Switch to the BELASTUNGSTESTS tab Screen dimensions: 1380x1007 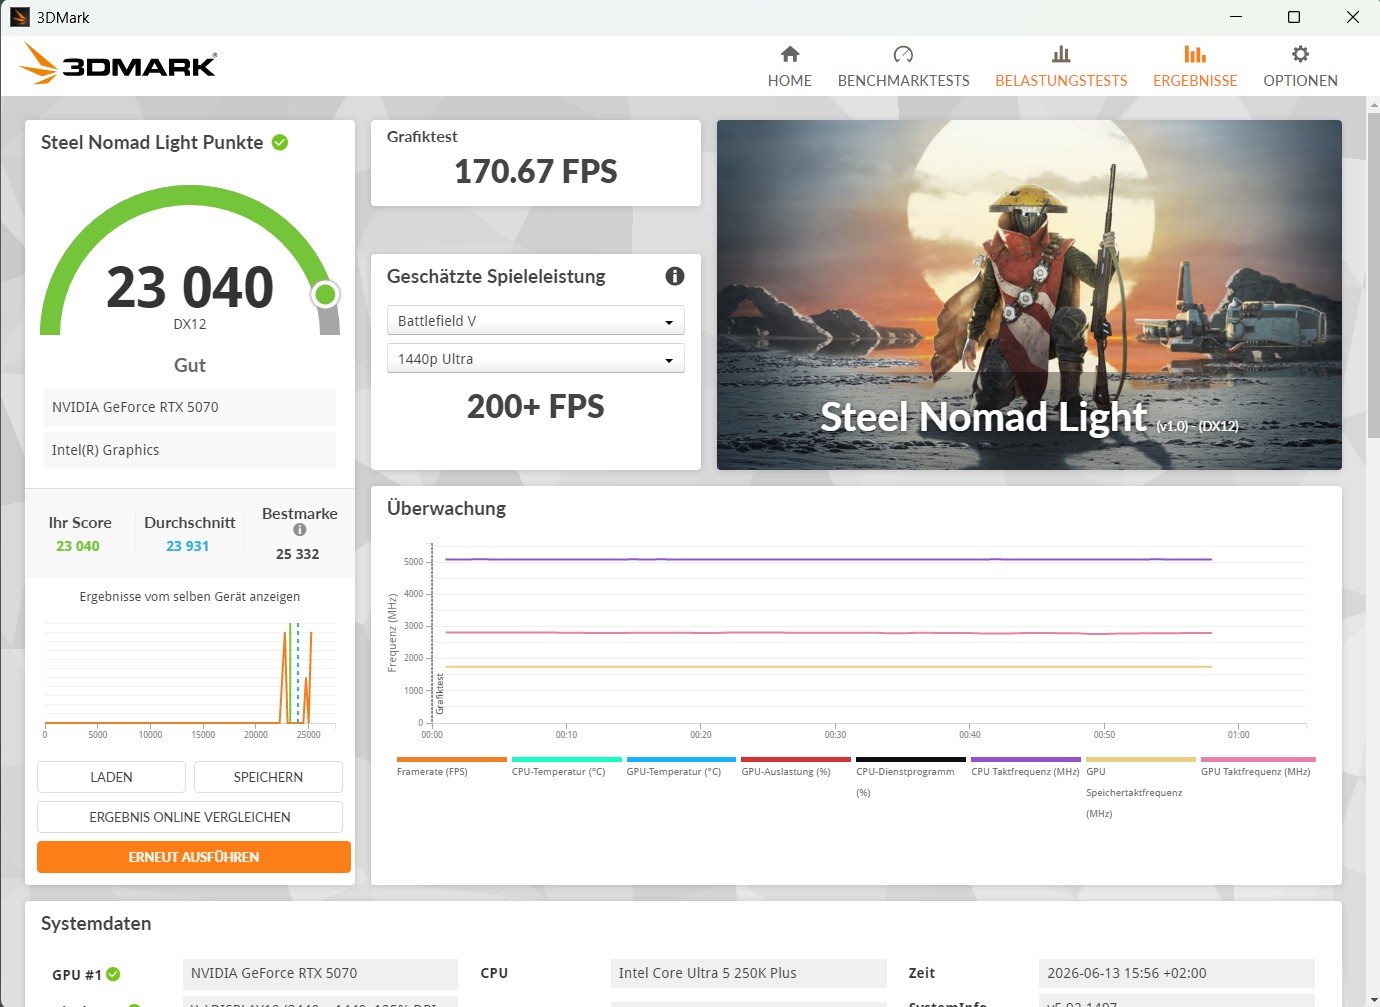1061,67
